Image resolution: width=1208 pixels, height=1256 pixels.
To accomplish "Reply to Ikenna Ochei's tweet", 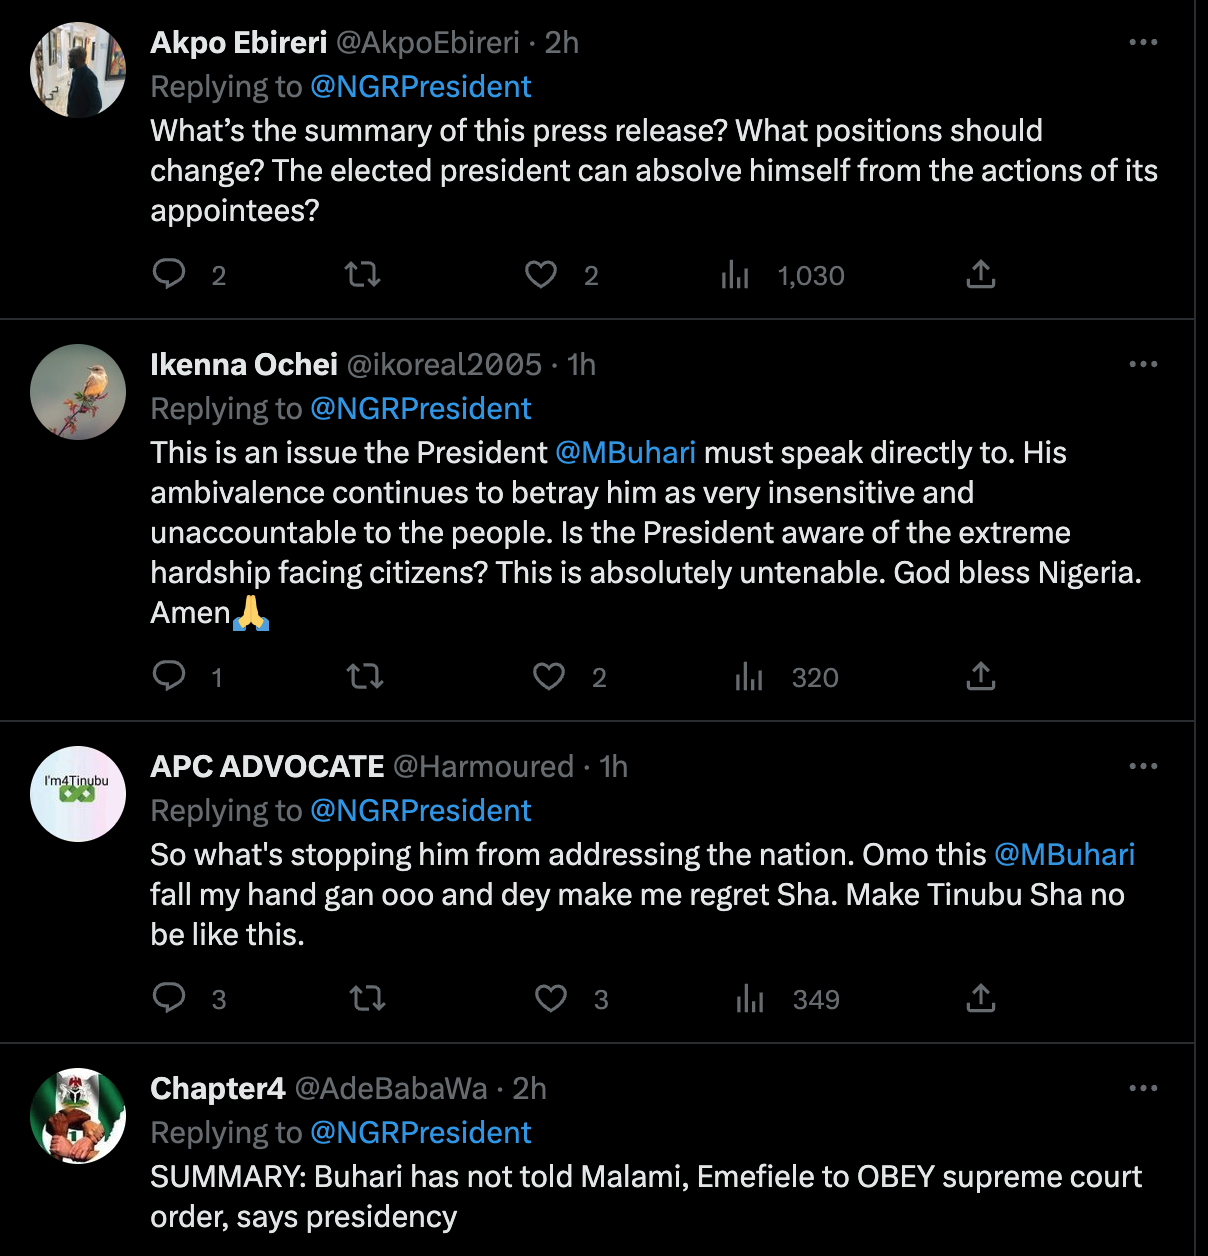I will tap(169, 676).
